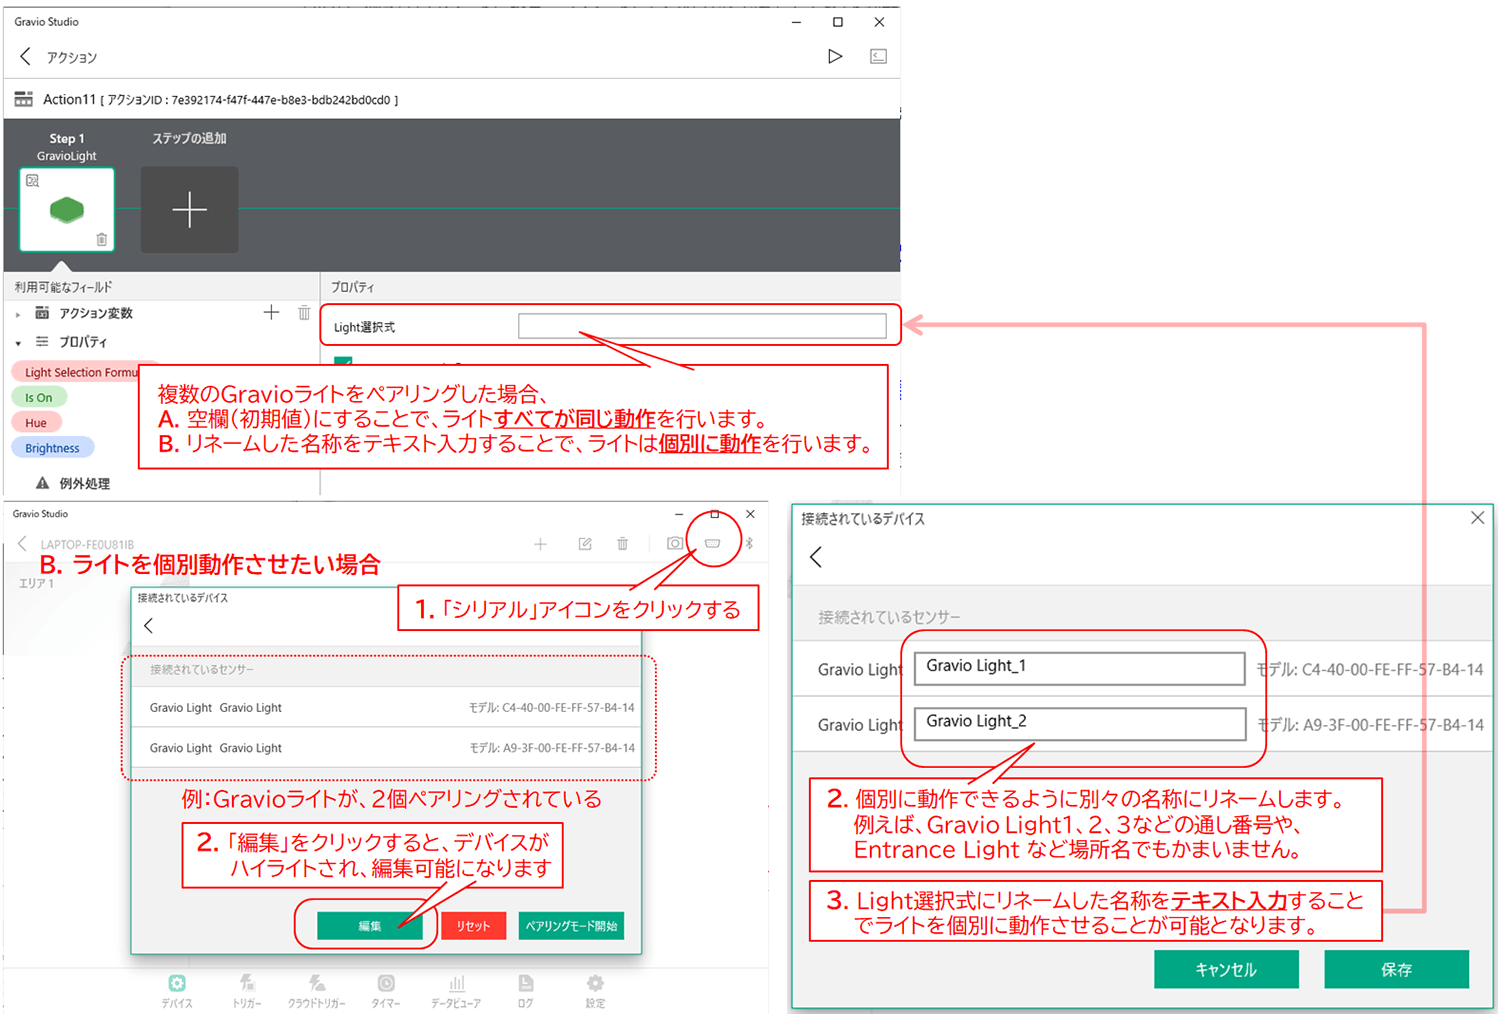Add a new step with the plus tile

(190, 210)
